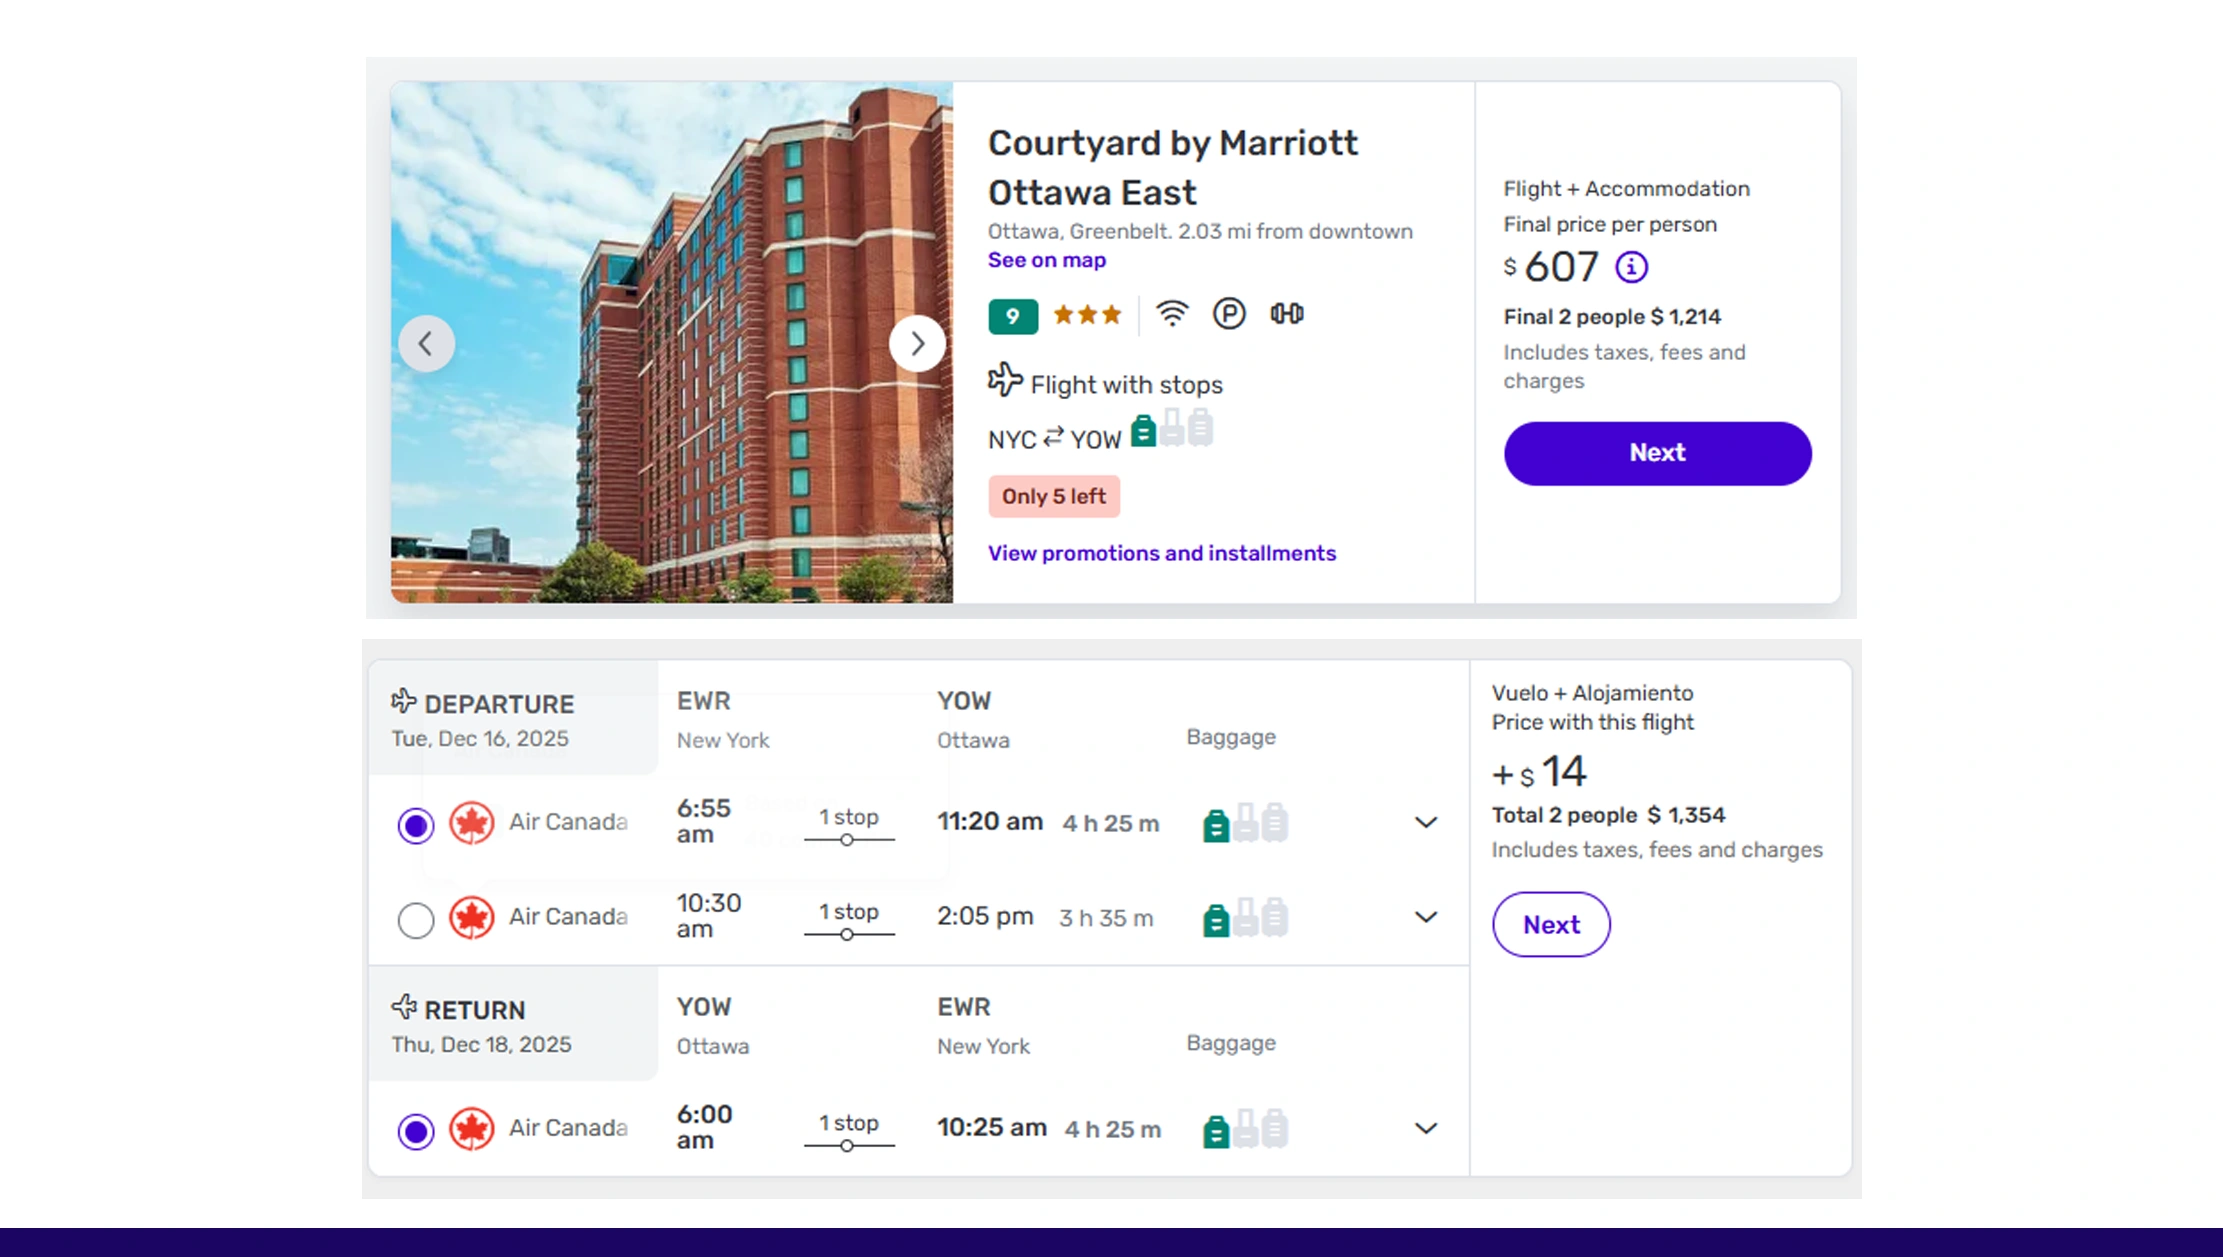This screenshot has width=2223, height=1257.
Task: Click the parking amenity icon
Action: tap(1229, 314)
